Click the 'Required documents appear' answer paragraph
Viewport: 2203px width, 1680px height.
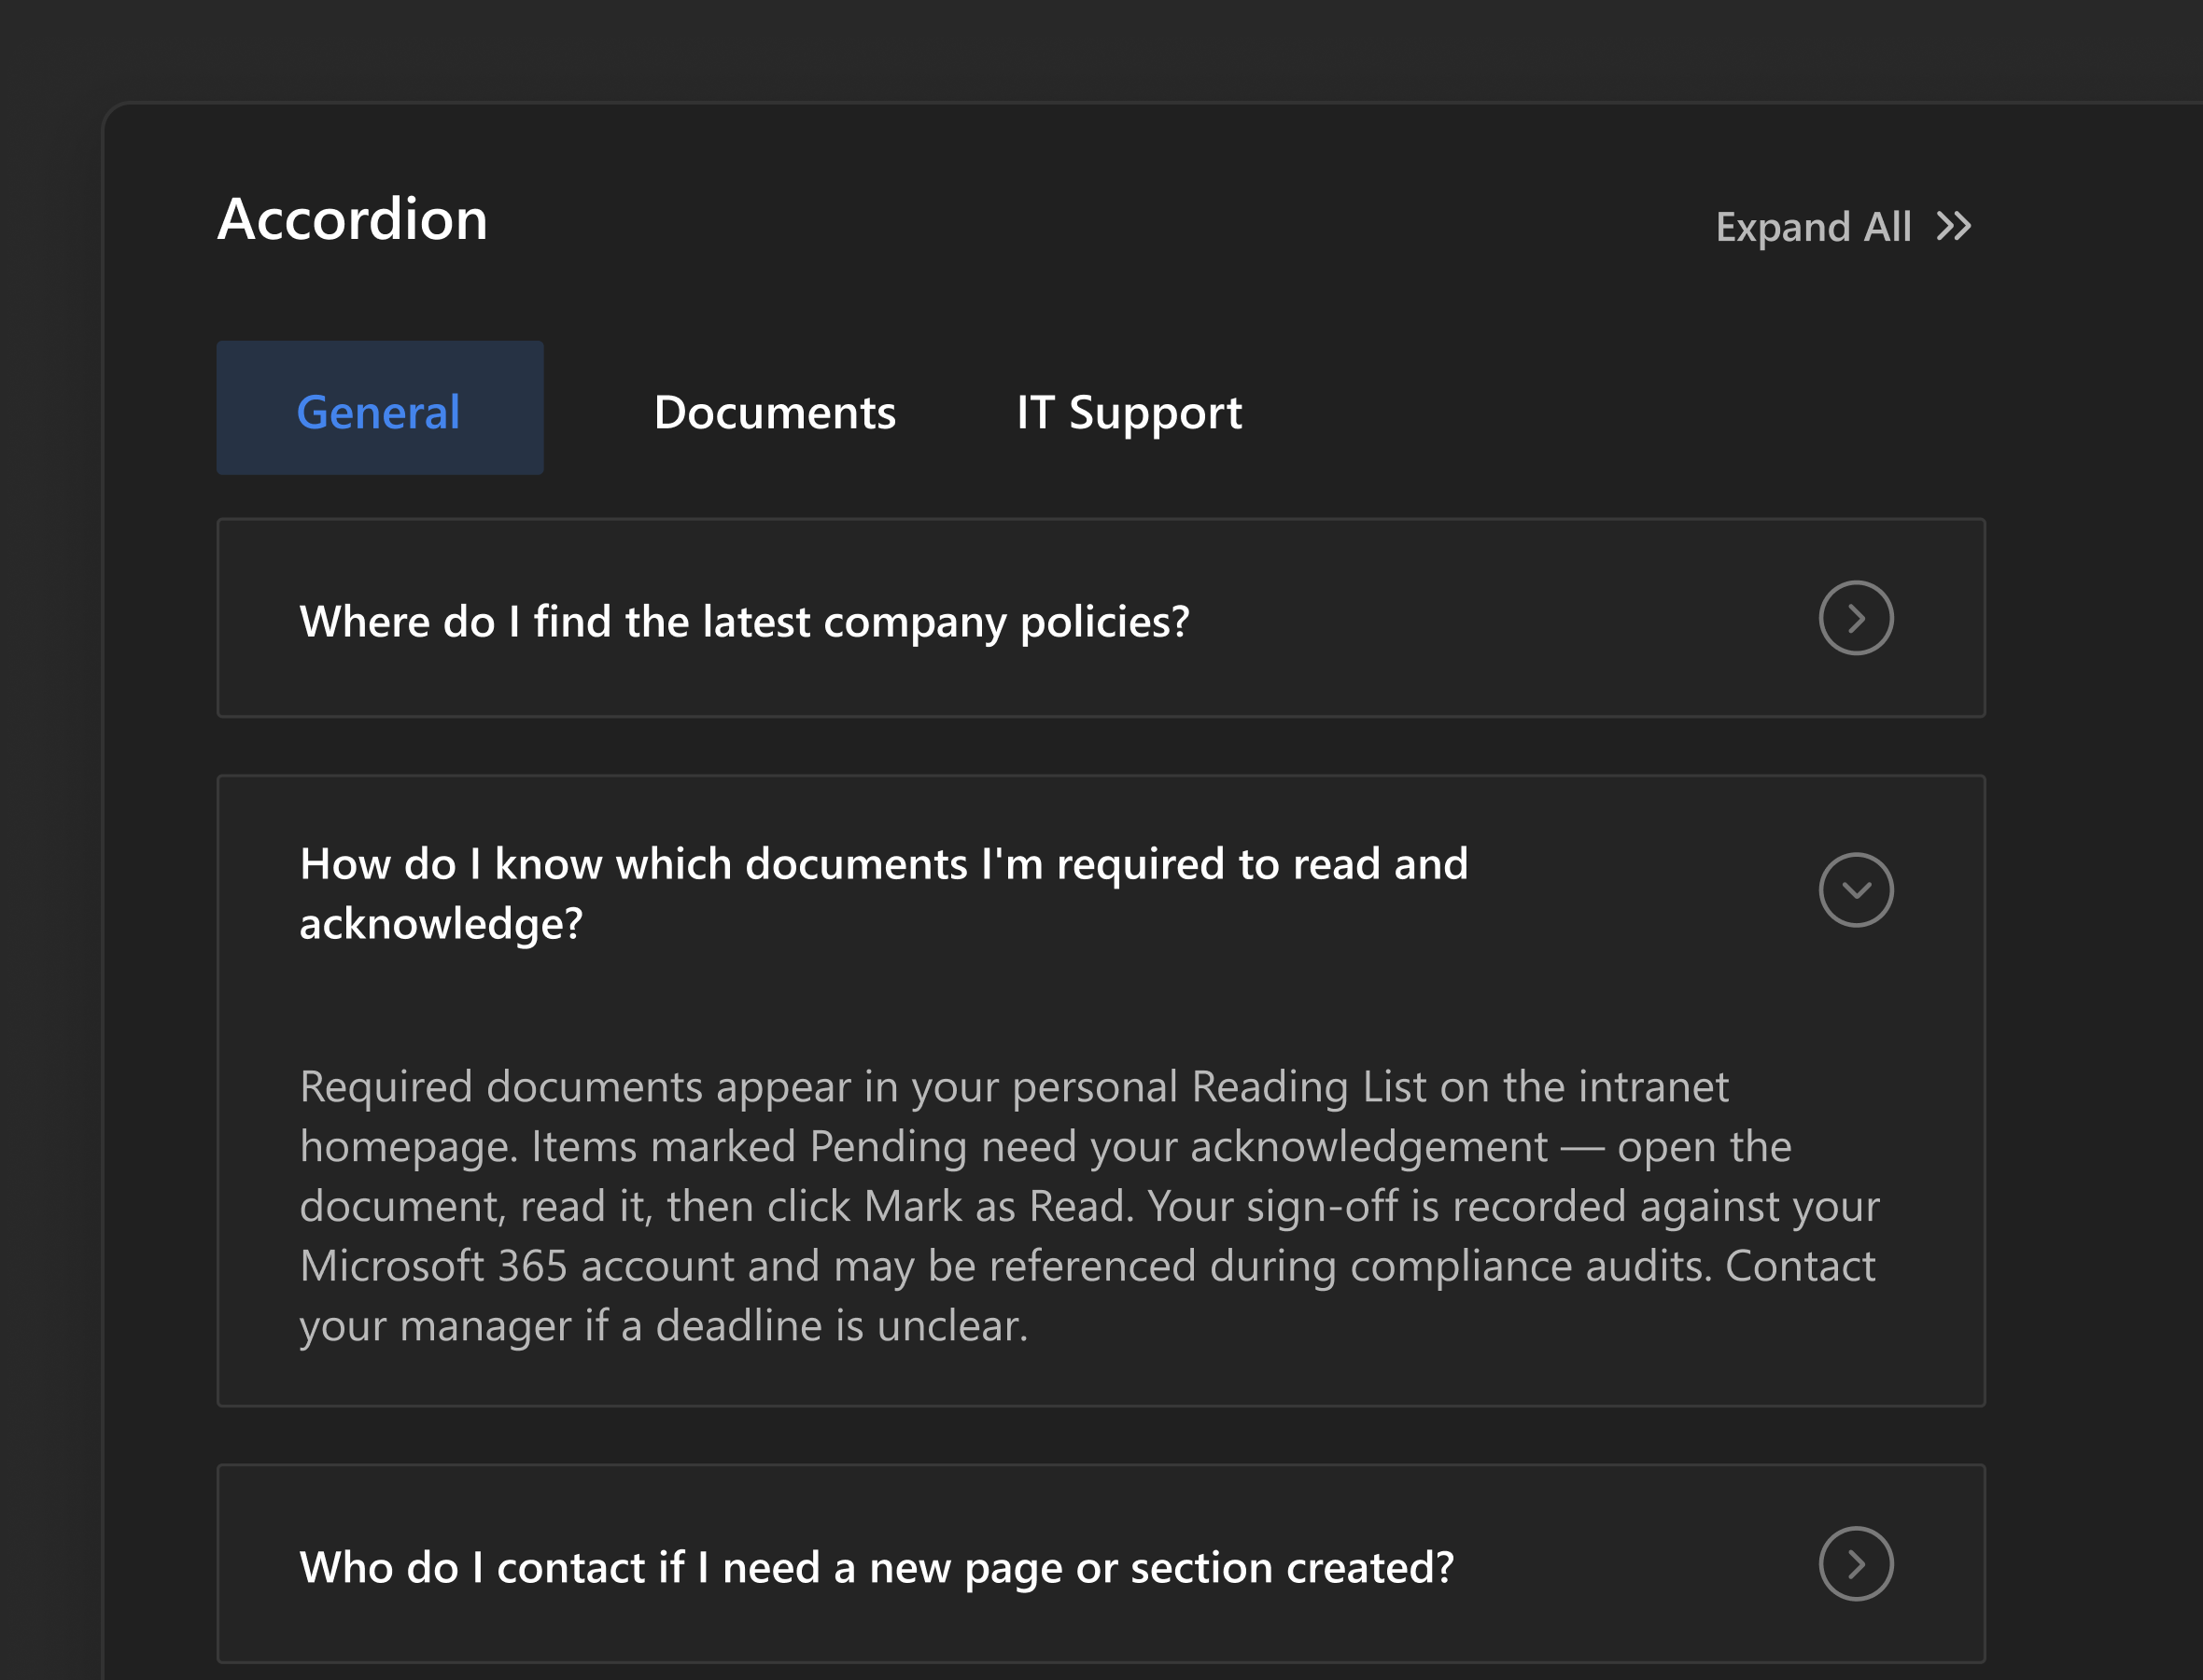point(1089,1206)
